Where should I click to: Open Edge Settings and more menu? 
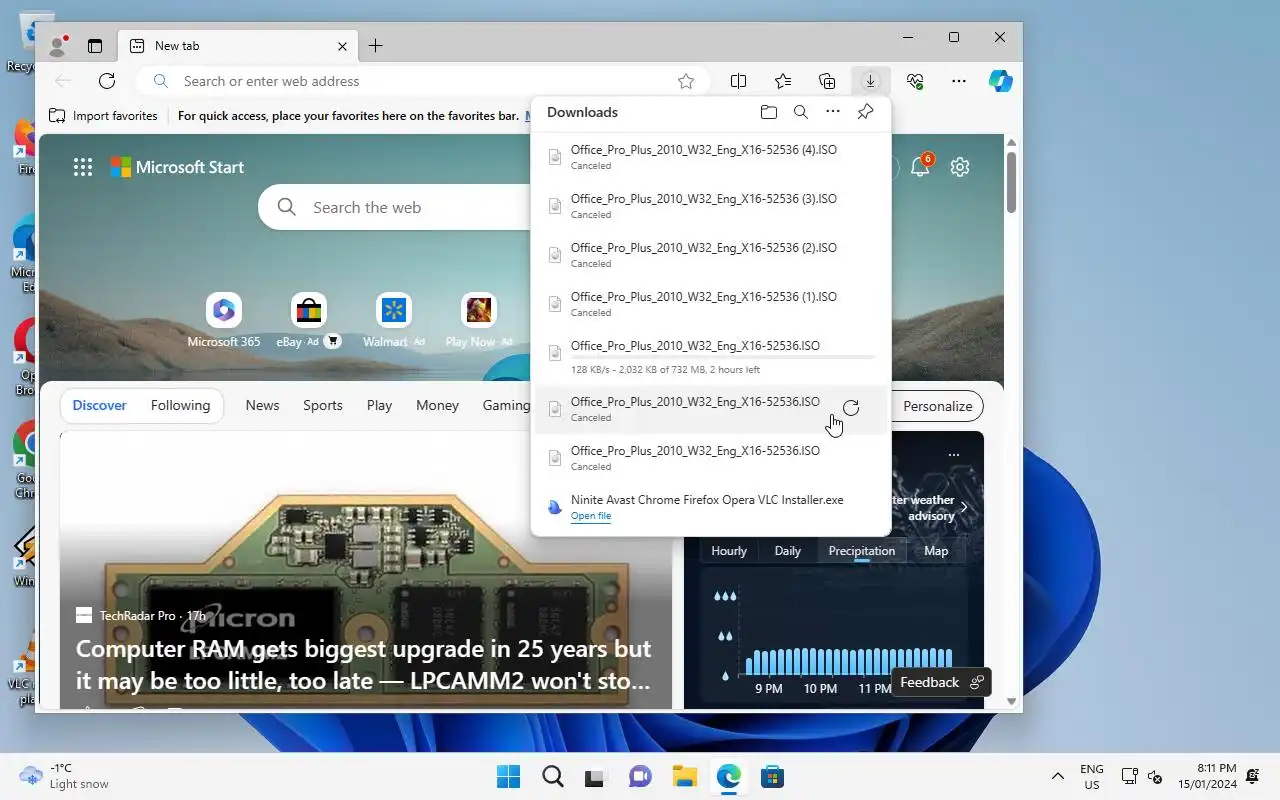click(959, 81)
